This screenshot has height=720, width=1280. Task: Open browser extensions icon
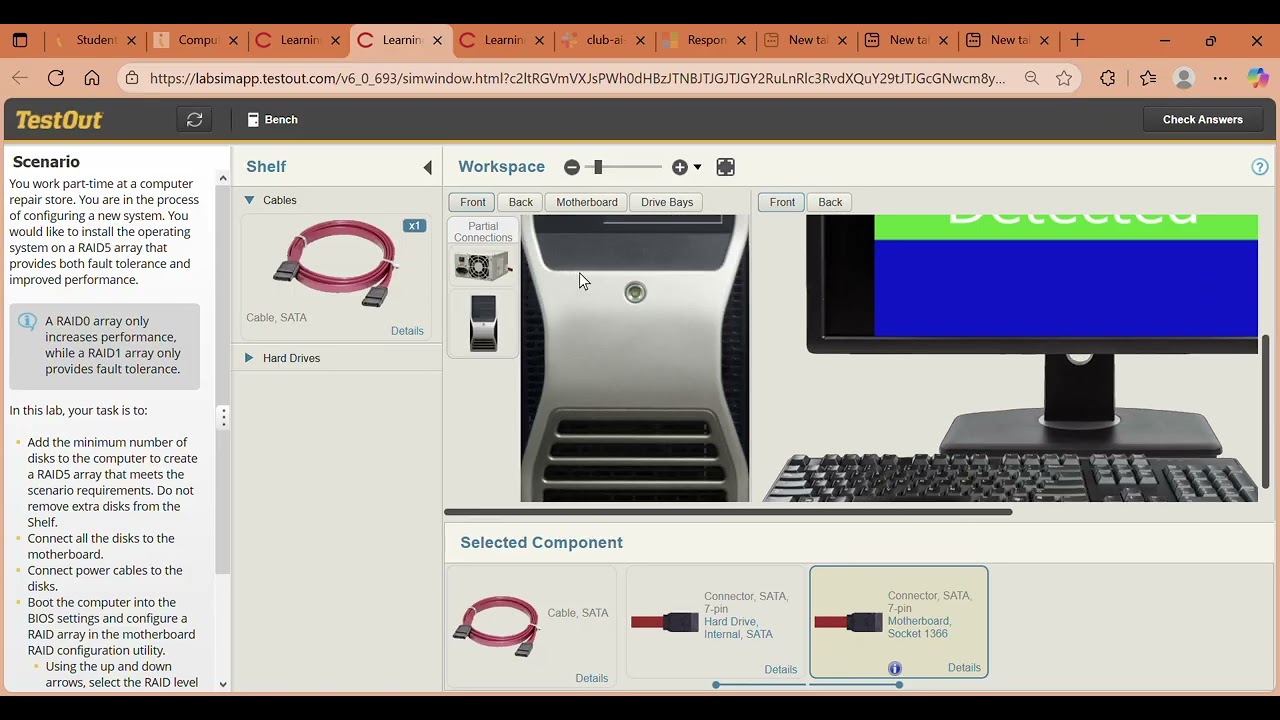[1108, 78]
